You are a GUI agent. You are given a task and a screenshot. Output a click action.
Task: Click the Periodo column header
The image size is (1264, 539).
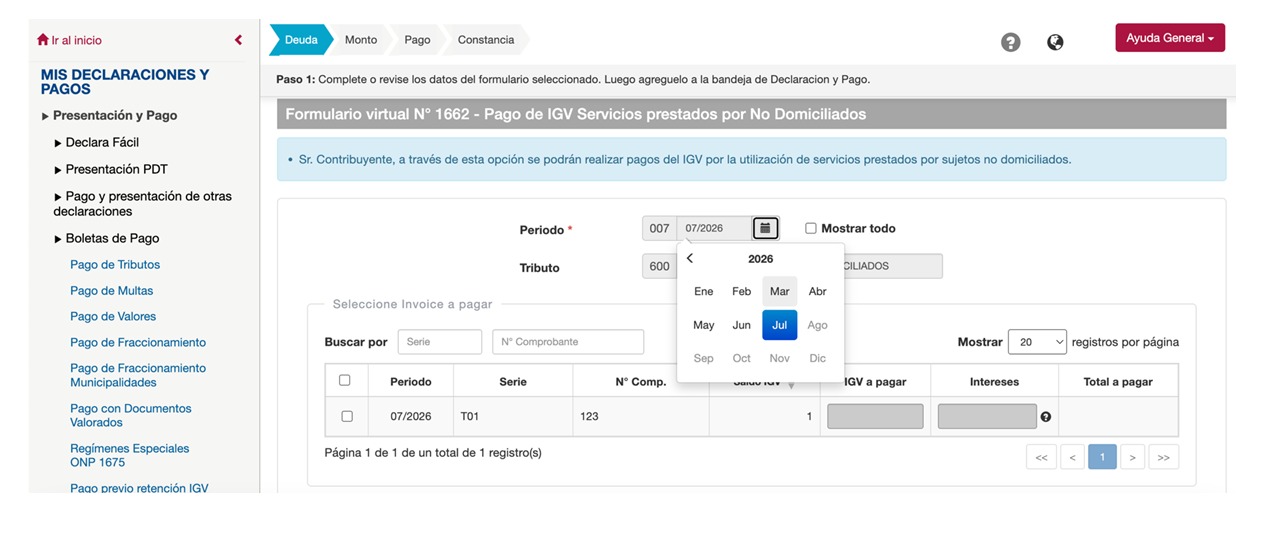411,382
